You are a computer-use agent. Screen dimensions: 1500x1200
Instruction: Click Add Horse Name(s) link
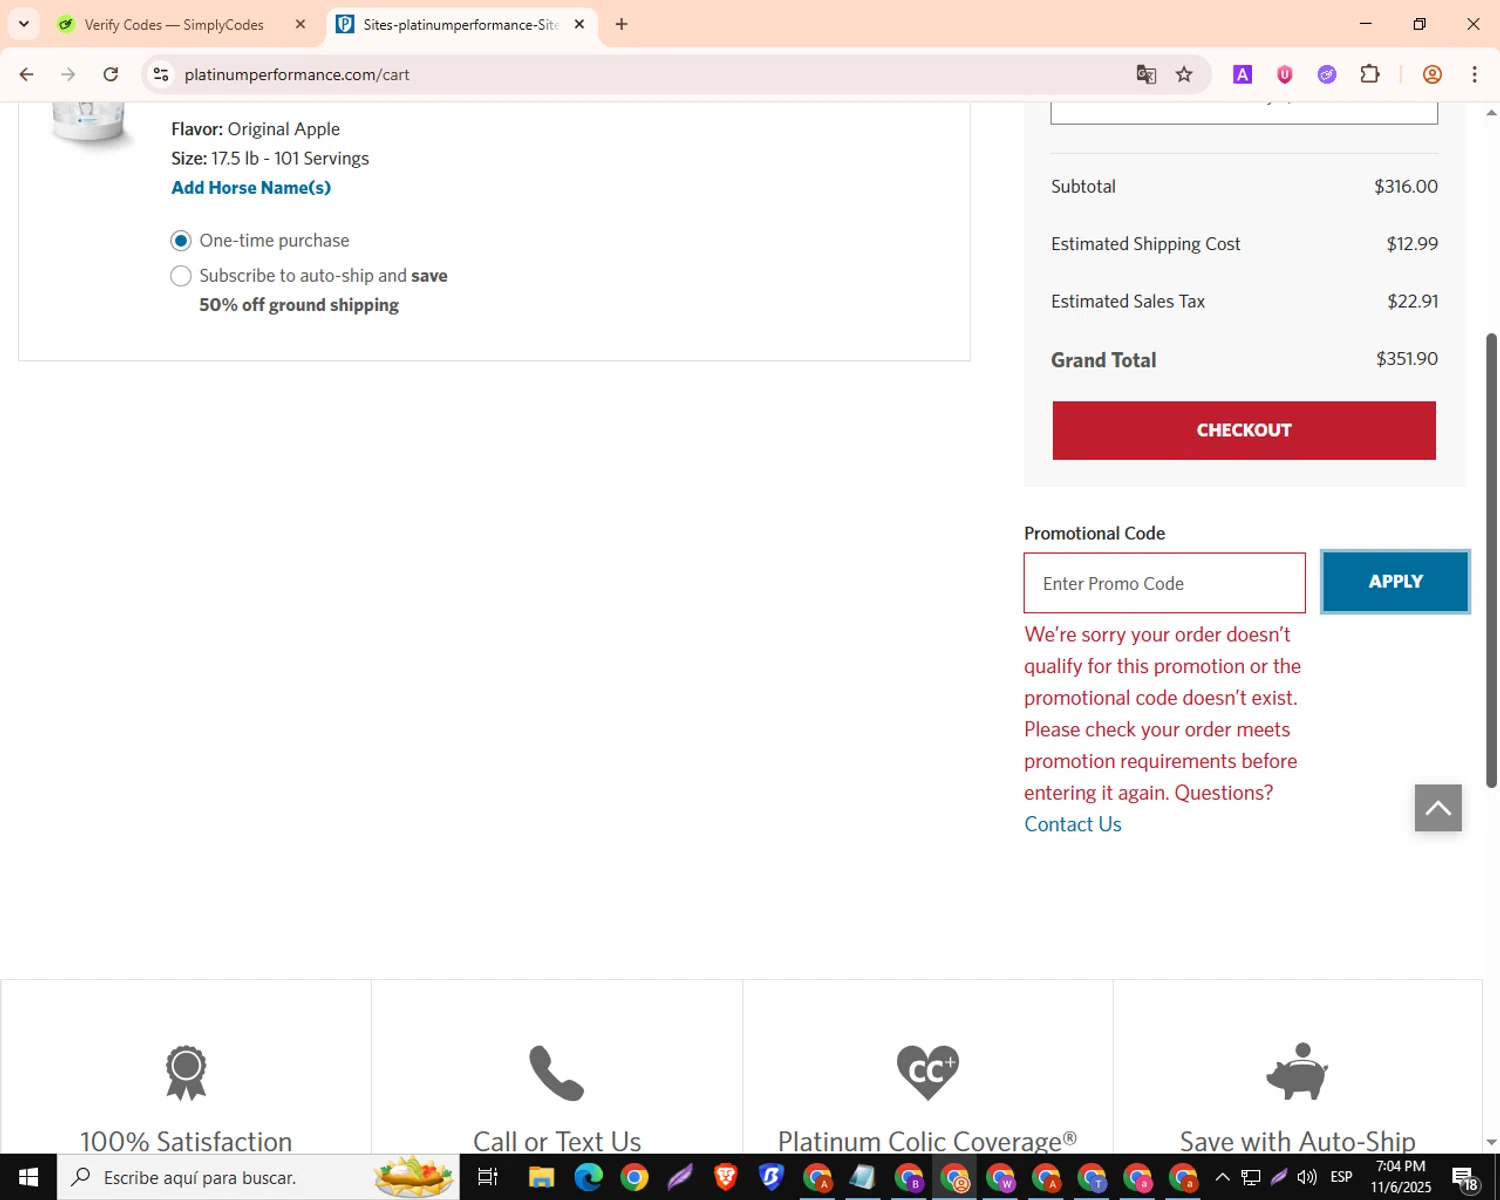pyautogui.click(x=251, y=187)
